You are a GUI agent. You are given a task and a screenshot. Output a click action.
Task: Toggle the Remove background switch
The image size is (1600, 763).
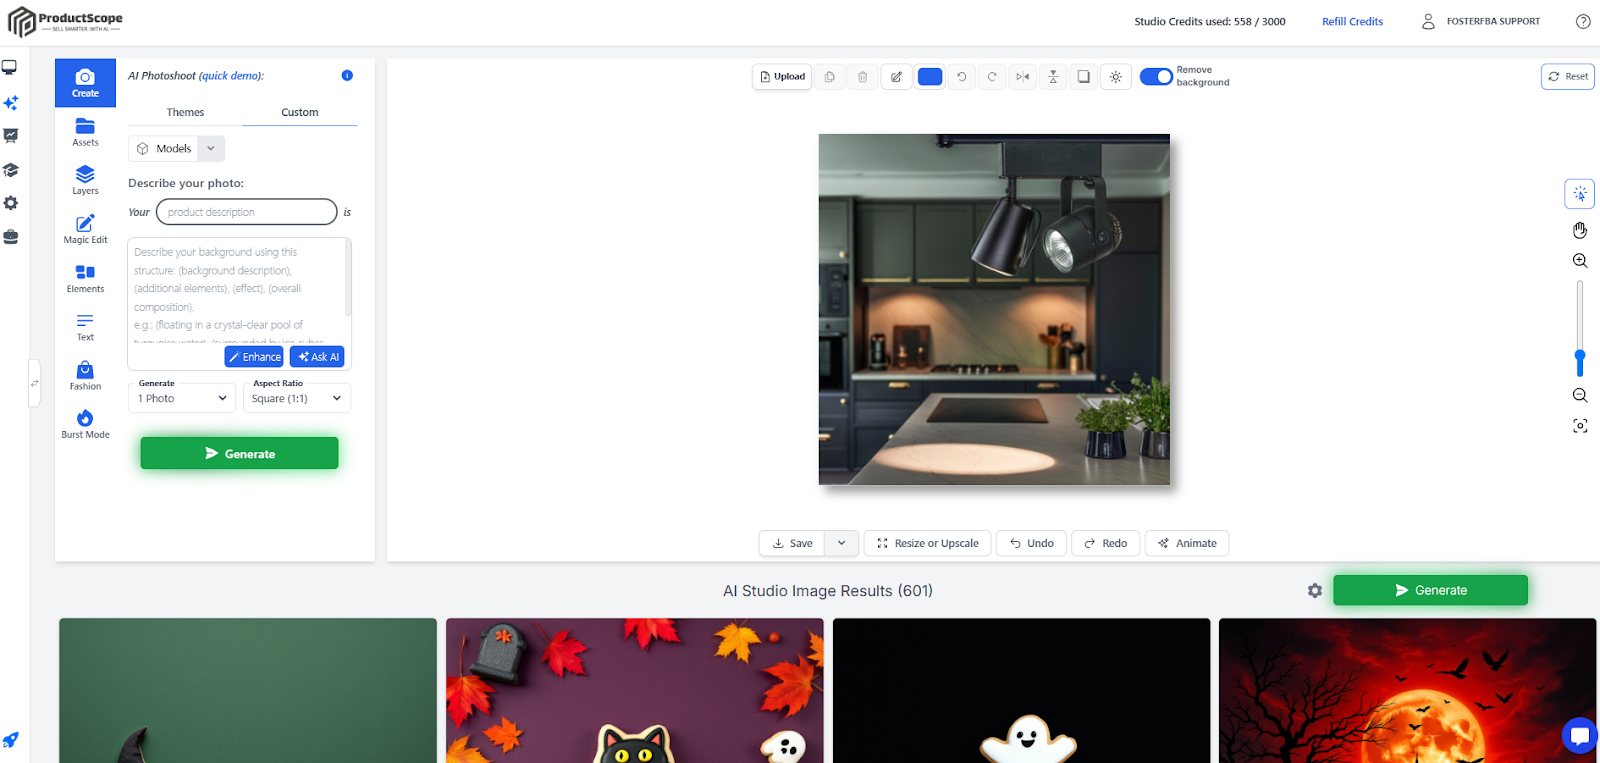pos(1156,77)
